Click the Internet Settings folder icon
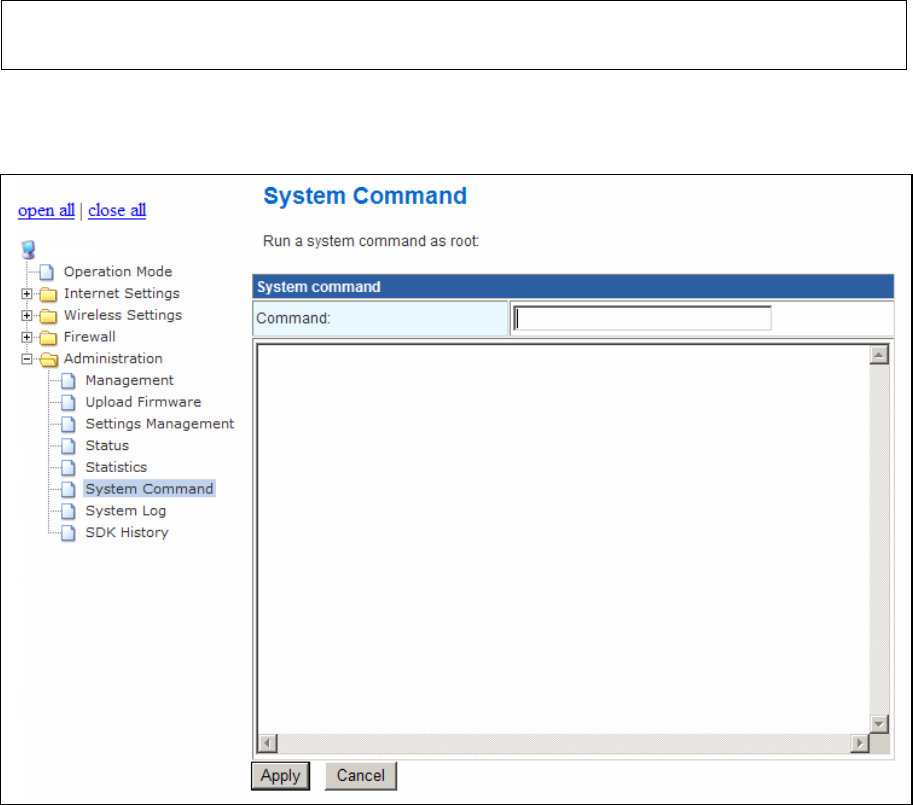The height and width of the screenshot is (805, 913). tap(48, 294)
